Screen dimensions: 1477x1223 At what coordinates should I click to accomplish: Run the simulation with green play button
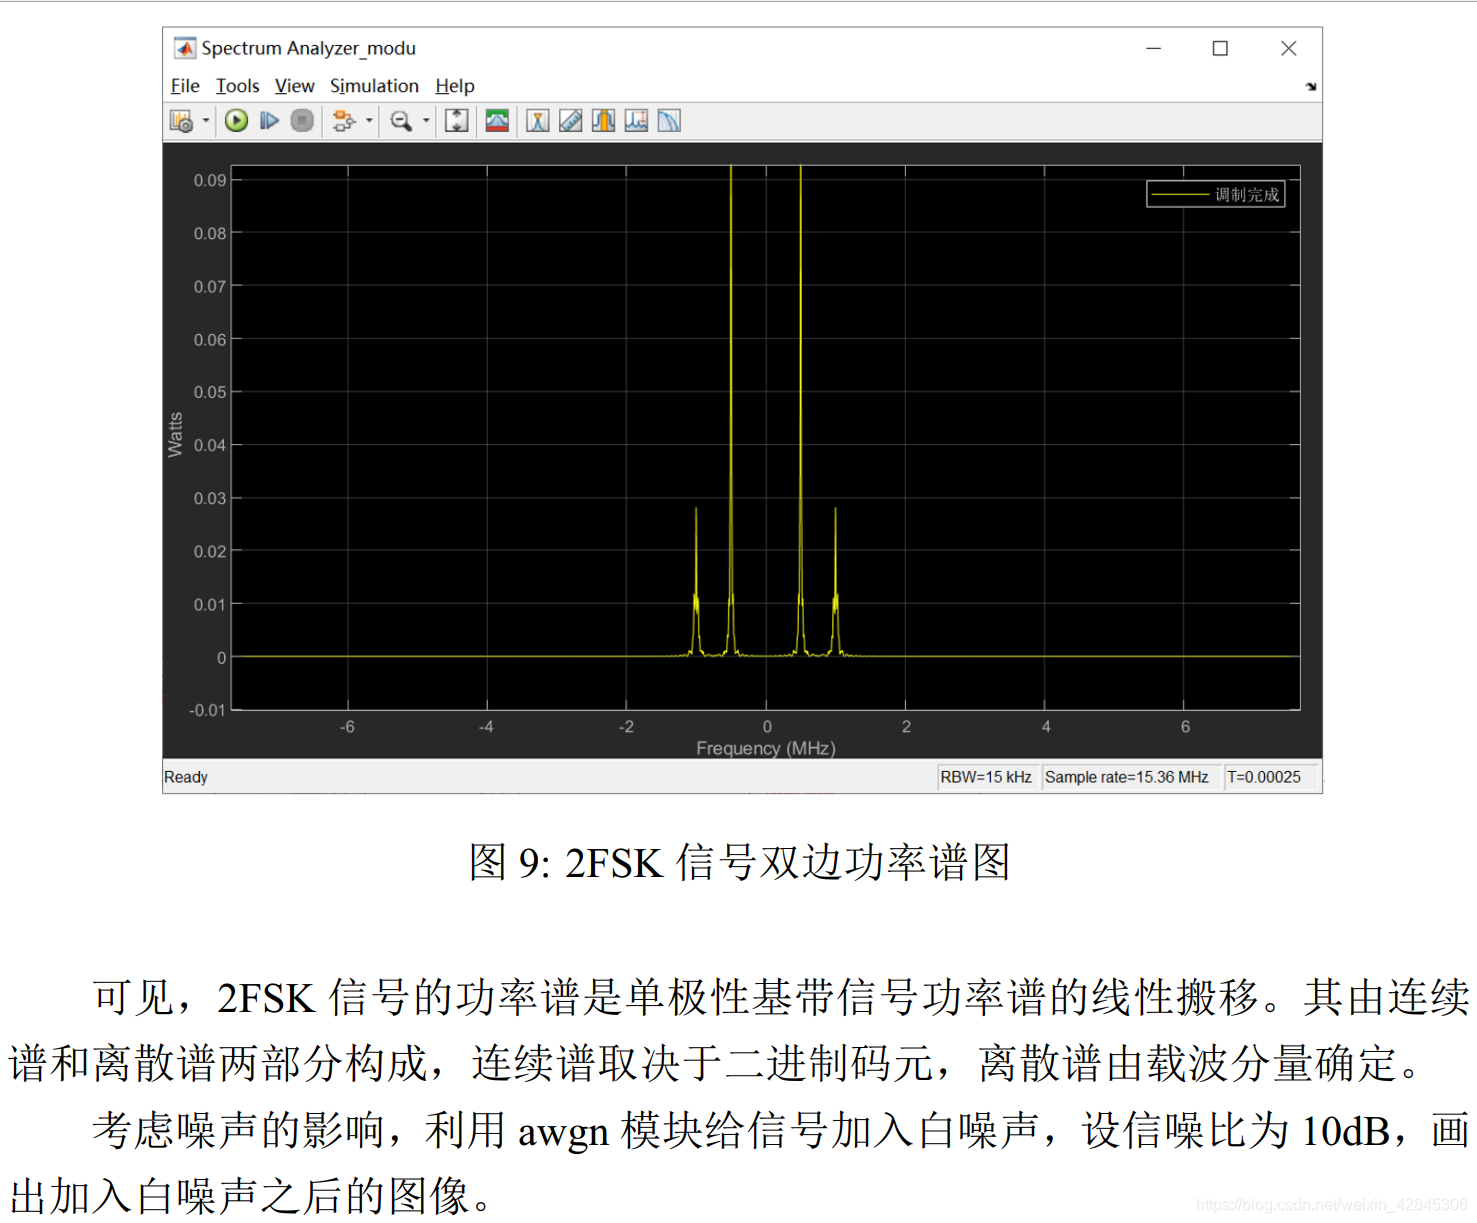236,121
